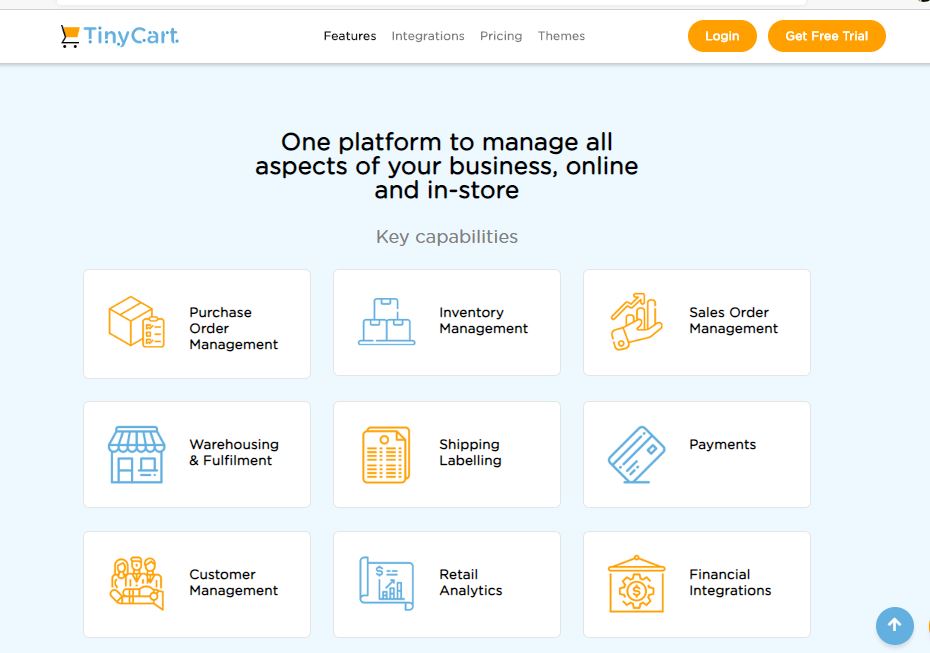Click the Warehousing & Fulfilment store icon

(x=136, y=454)
